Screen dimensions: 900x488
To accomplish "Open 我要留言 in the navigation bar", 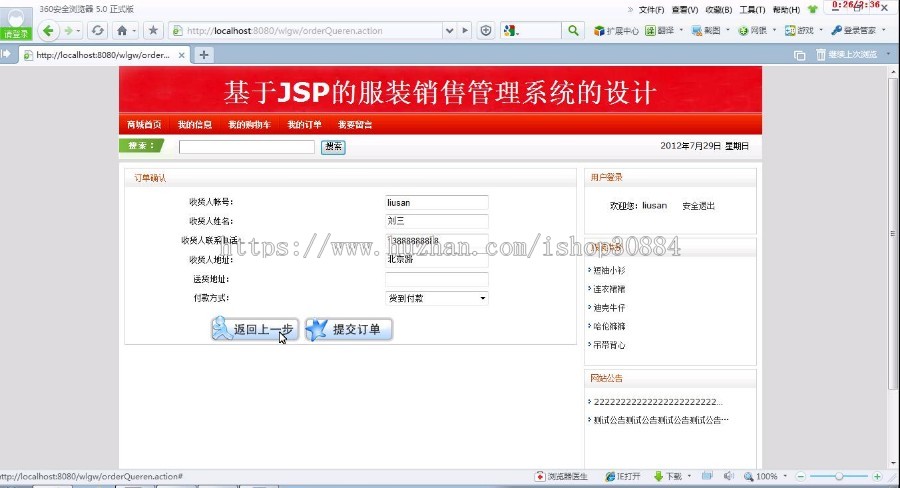I will click(355, 125).
